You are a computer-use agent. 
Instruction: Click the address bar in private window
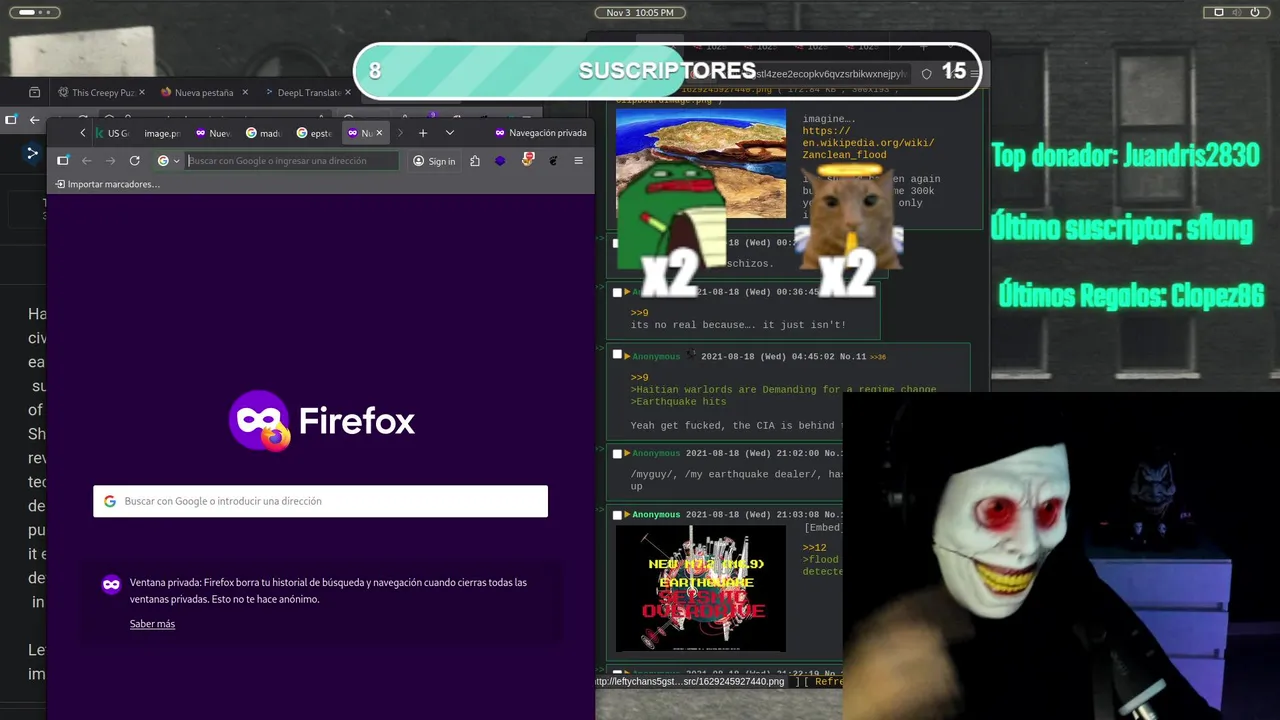[292, 161]
